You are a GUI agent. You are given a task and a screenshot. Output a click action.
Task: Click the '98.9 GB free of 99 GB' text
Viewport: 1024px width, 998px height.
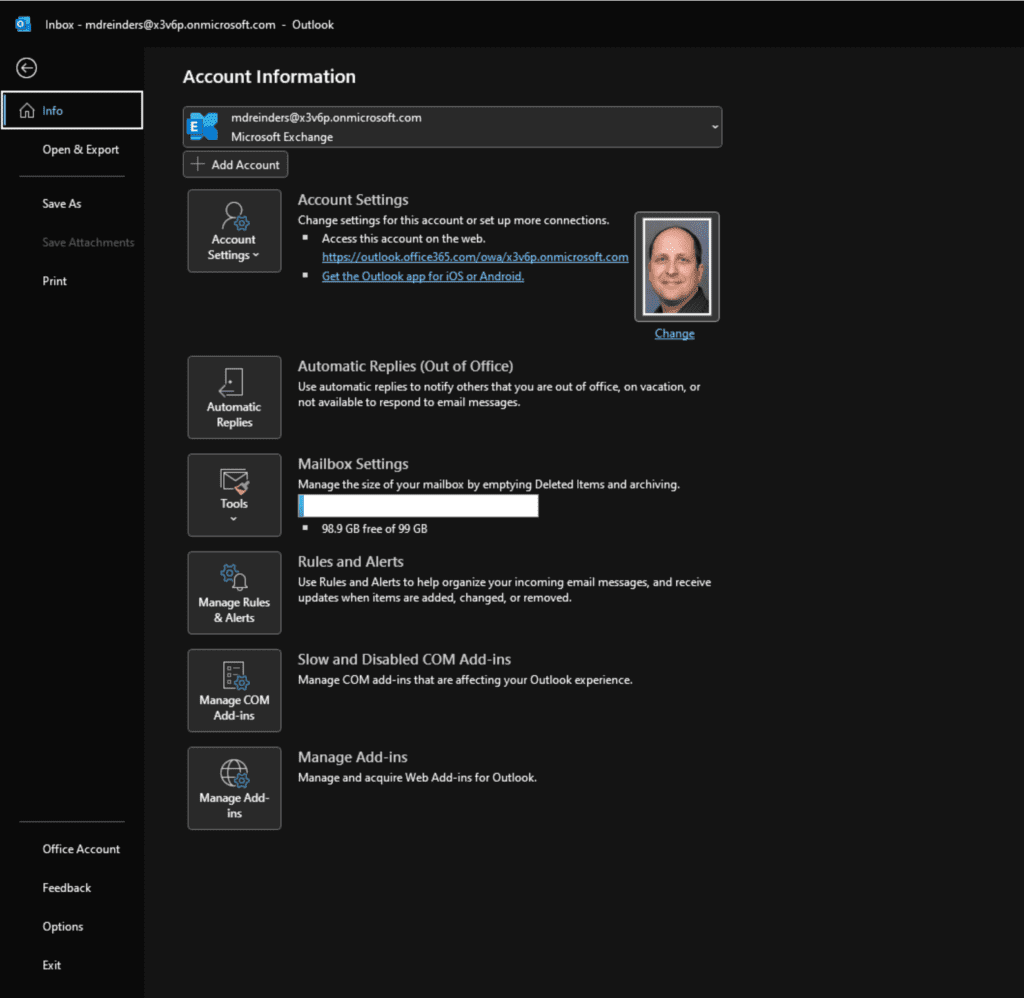click(x=374, y=528)
